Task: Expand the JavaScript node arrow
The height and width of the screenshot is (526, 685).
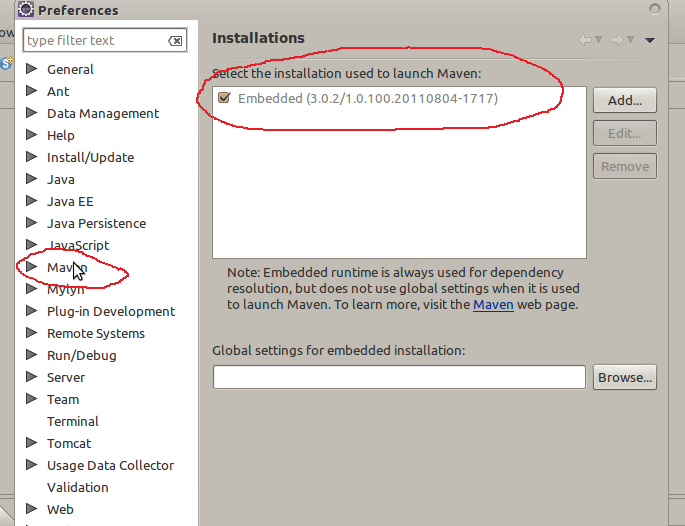Action: 31,245
